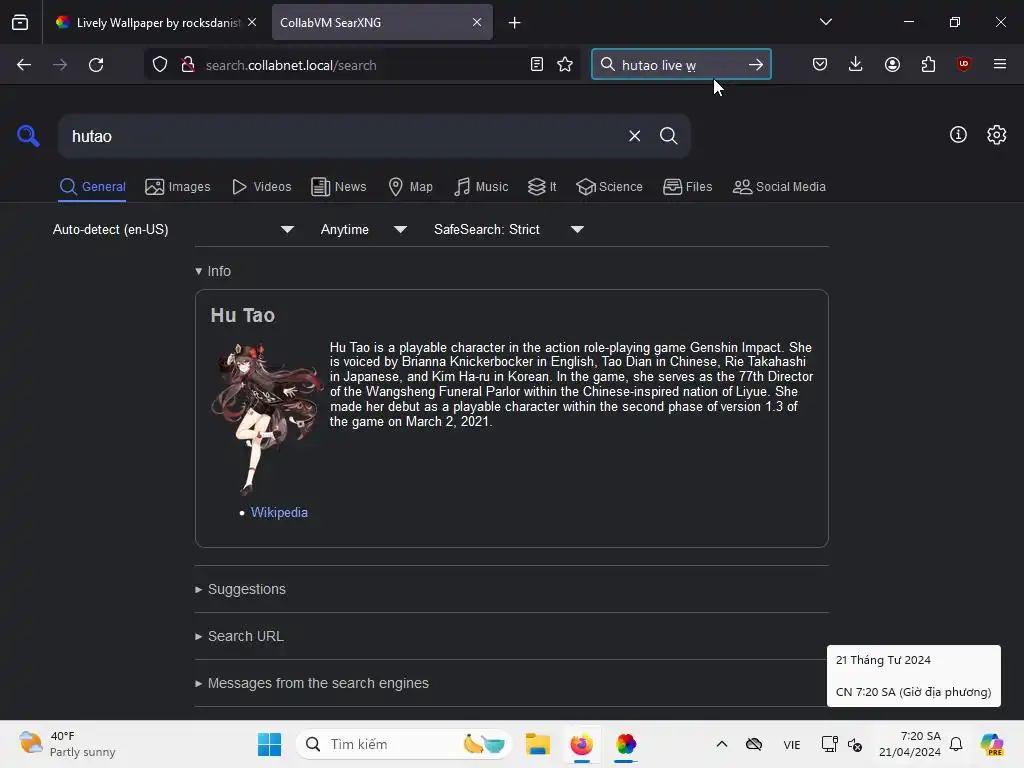Reload the current page
1024x768 pixels.
(x=96, y=65)
